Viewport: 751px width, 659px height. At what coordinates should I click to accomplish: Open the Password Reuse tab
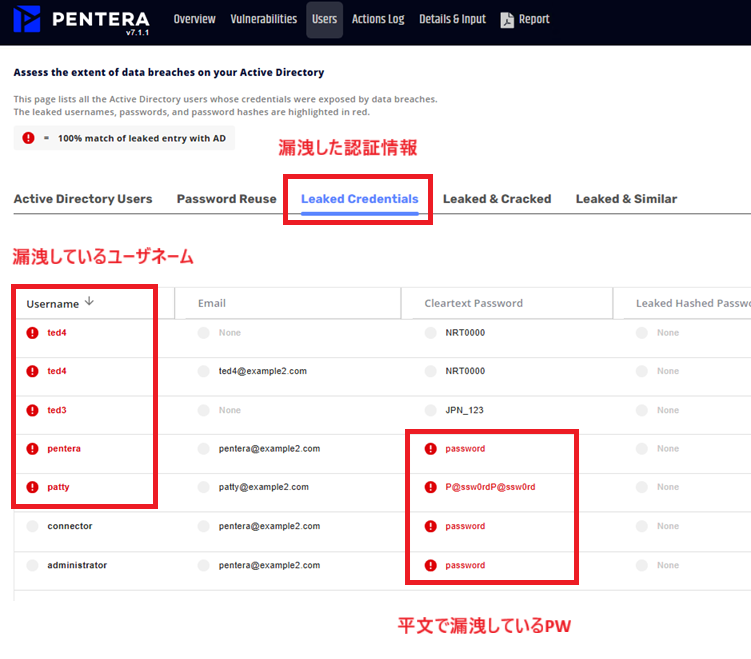coord(226,199)
